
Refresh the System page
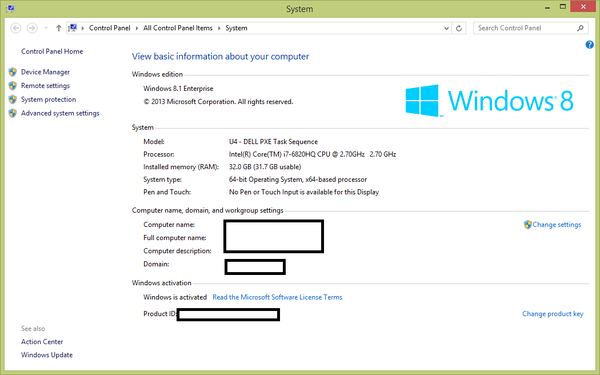point(459,28)
